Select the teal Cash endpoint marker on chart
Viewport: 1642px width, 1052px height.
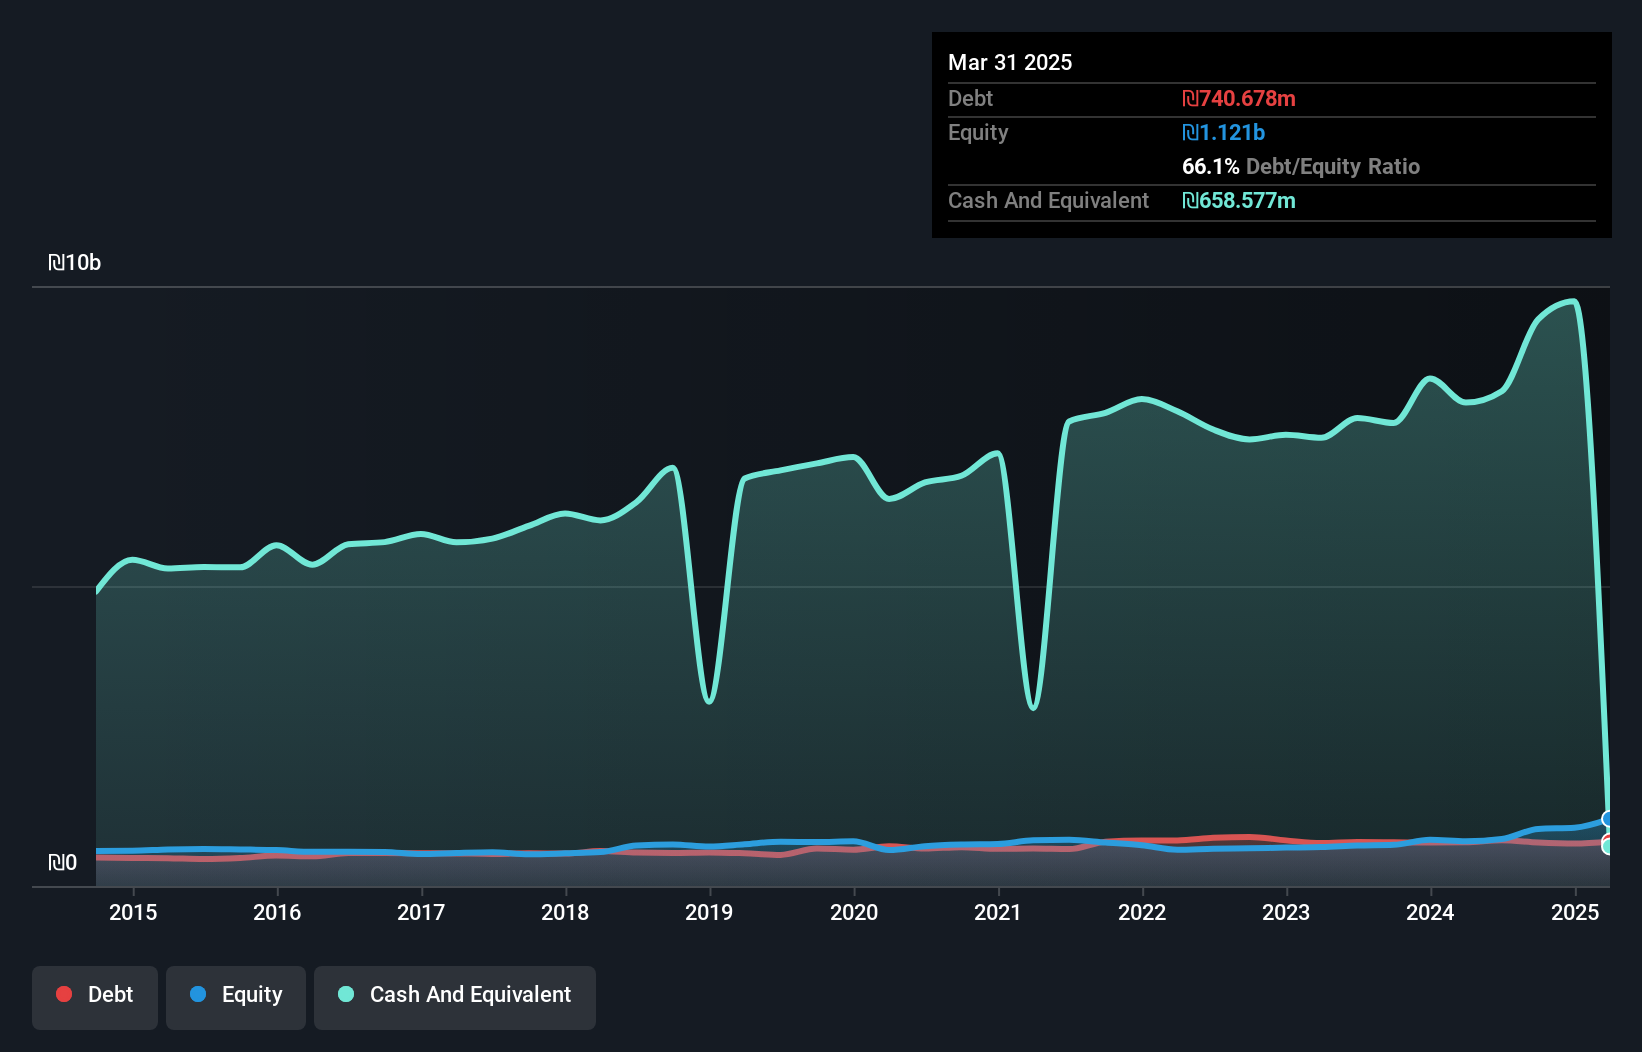1608,846
